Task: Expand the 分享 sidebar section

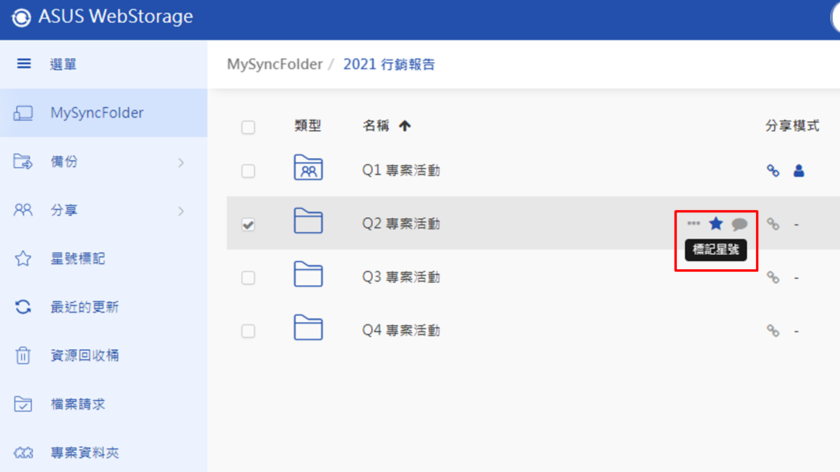Action: [x=181, y=211]
